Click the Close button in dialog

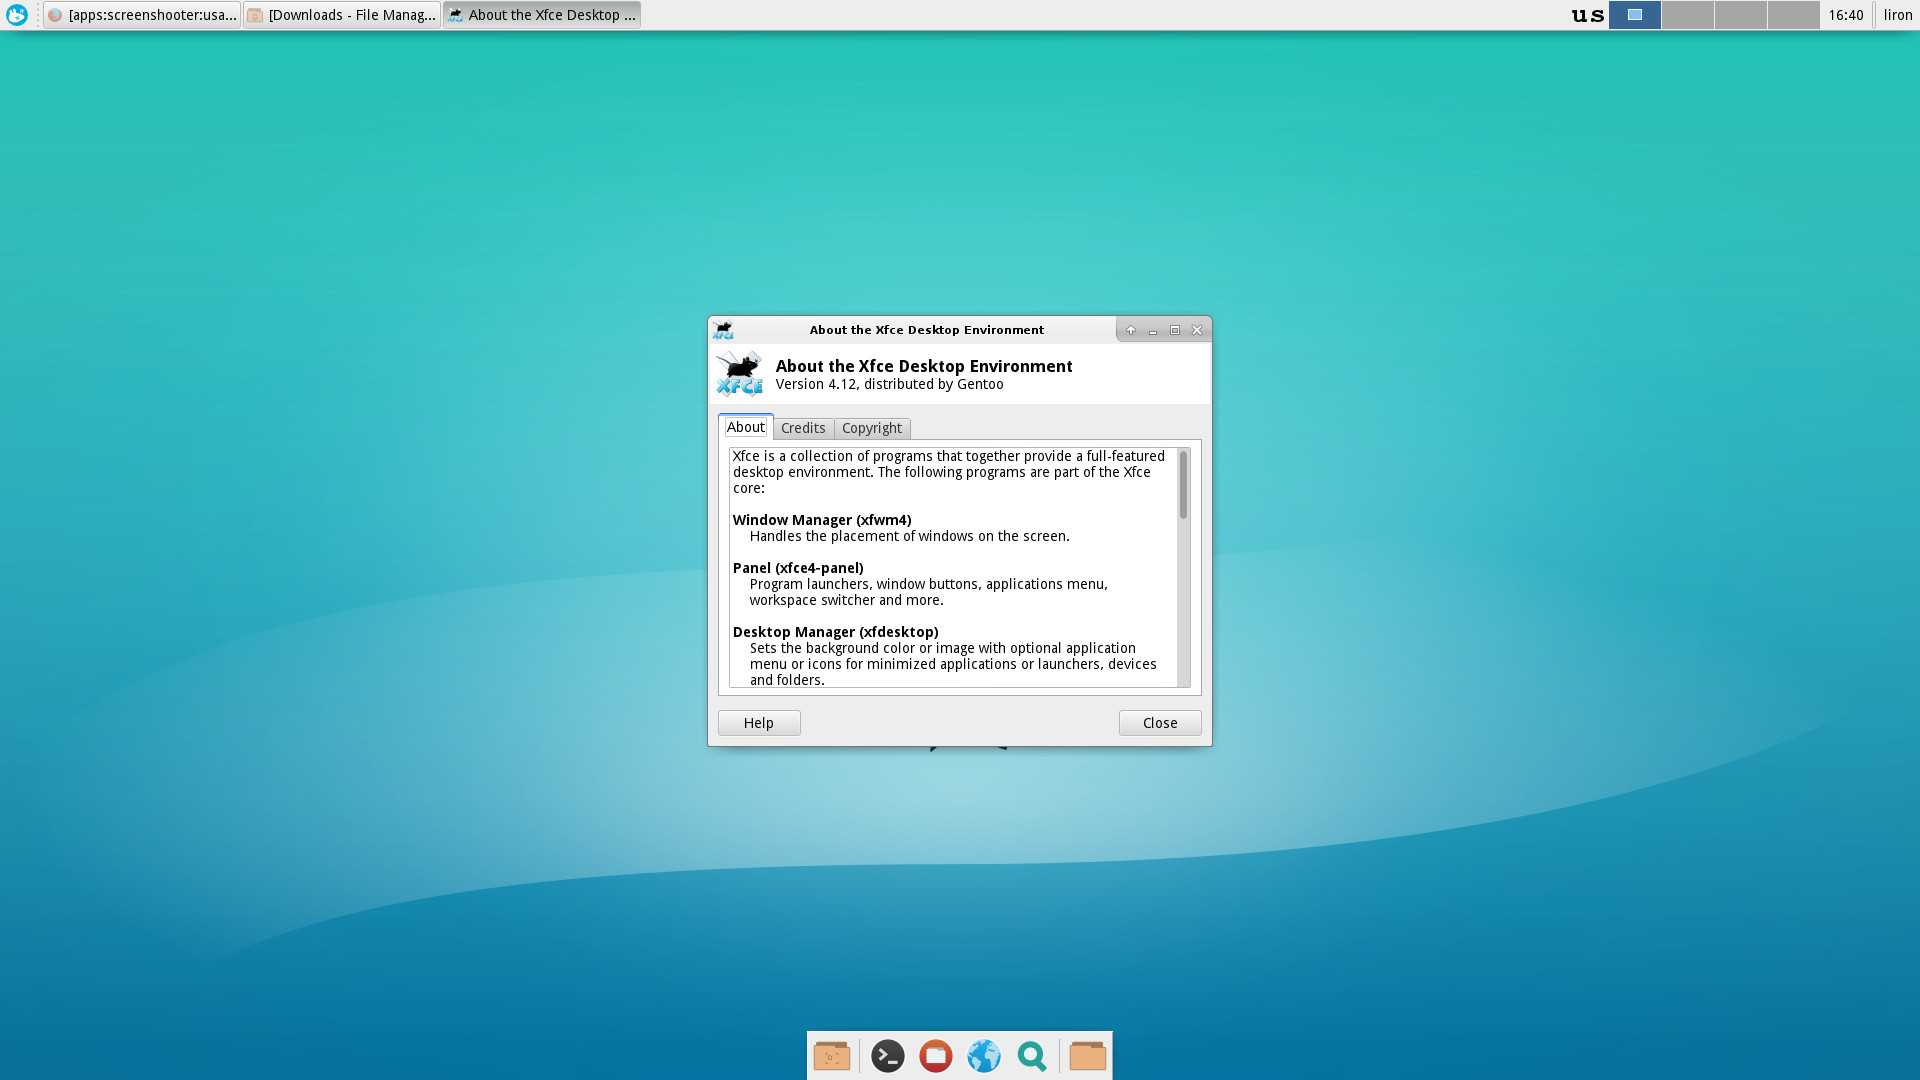(x=1160, y=723)
